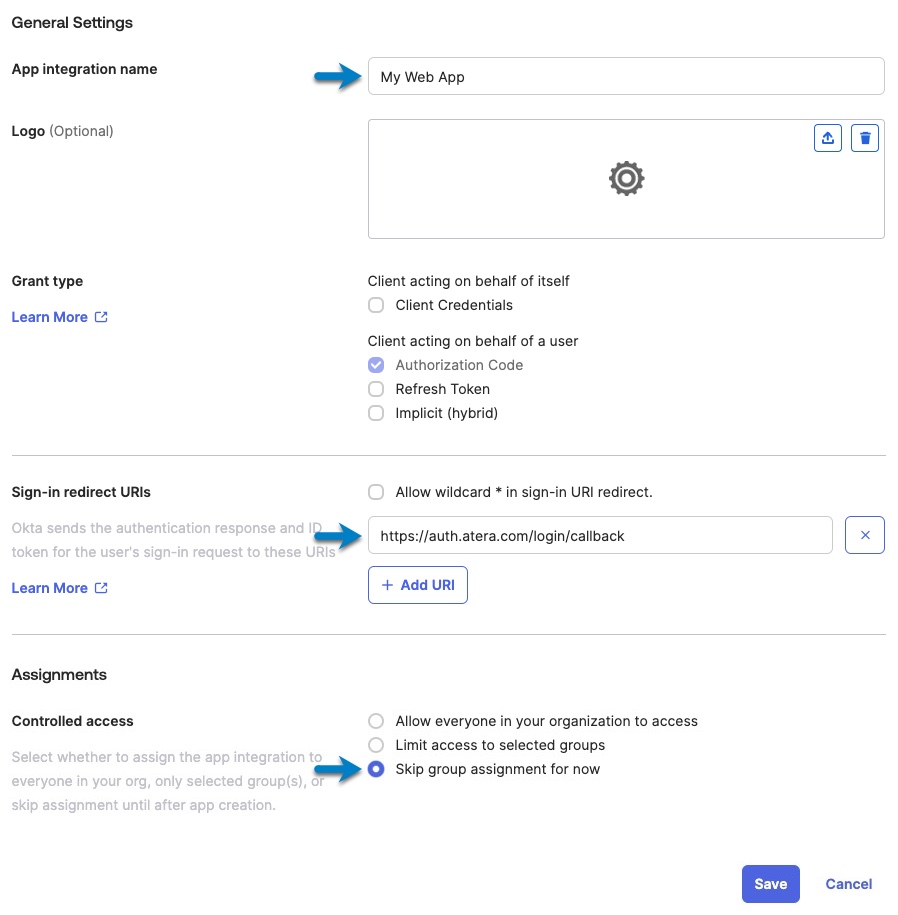The width and height of the screenshot is (898, 915).
Task: Click the upload logo icon
Action: pos(827,138)
